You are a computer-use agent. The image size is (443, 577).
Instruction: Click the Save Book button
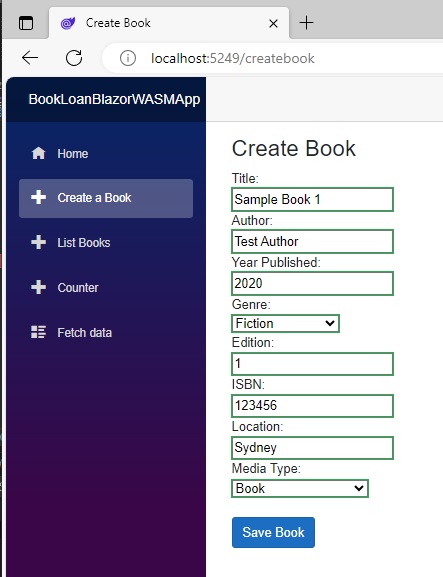(x=273, y=532)
